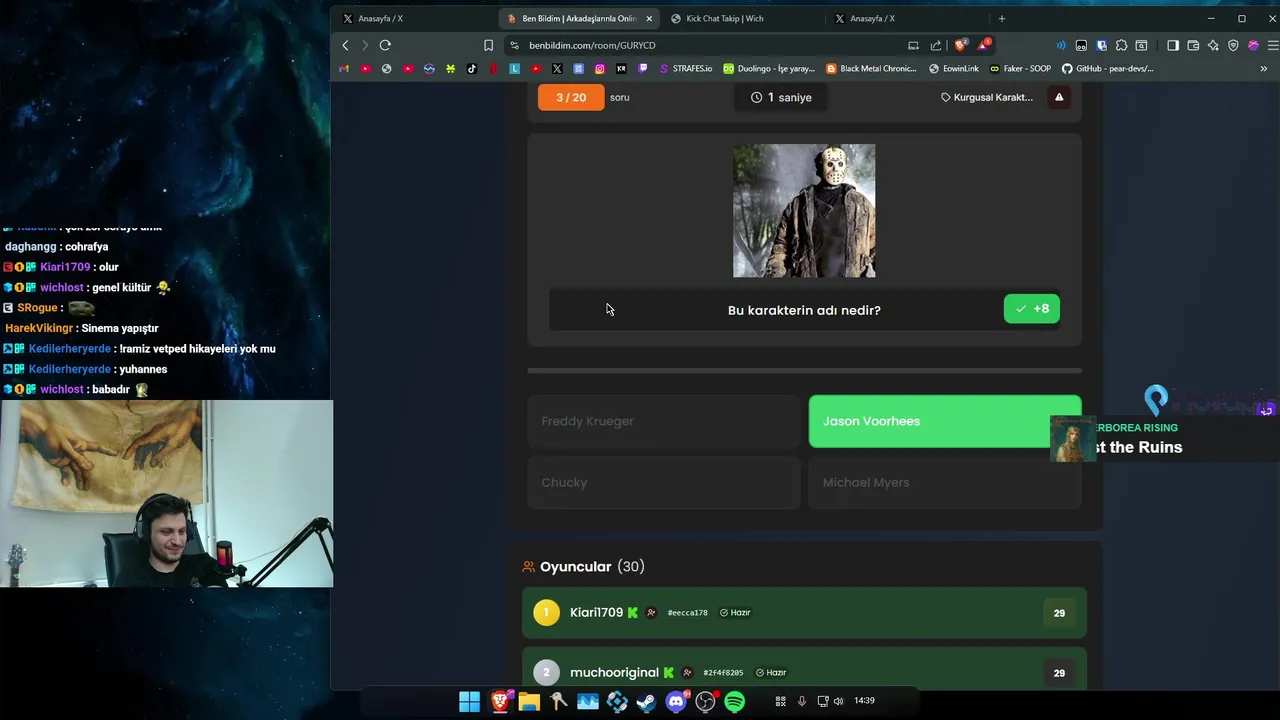Screen dimensions: 1280x720
Task: Click the Hazır status beside Kiari1709
Action: pyautogui.click(x=735, y=613)
